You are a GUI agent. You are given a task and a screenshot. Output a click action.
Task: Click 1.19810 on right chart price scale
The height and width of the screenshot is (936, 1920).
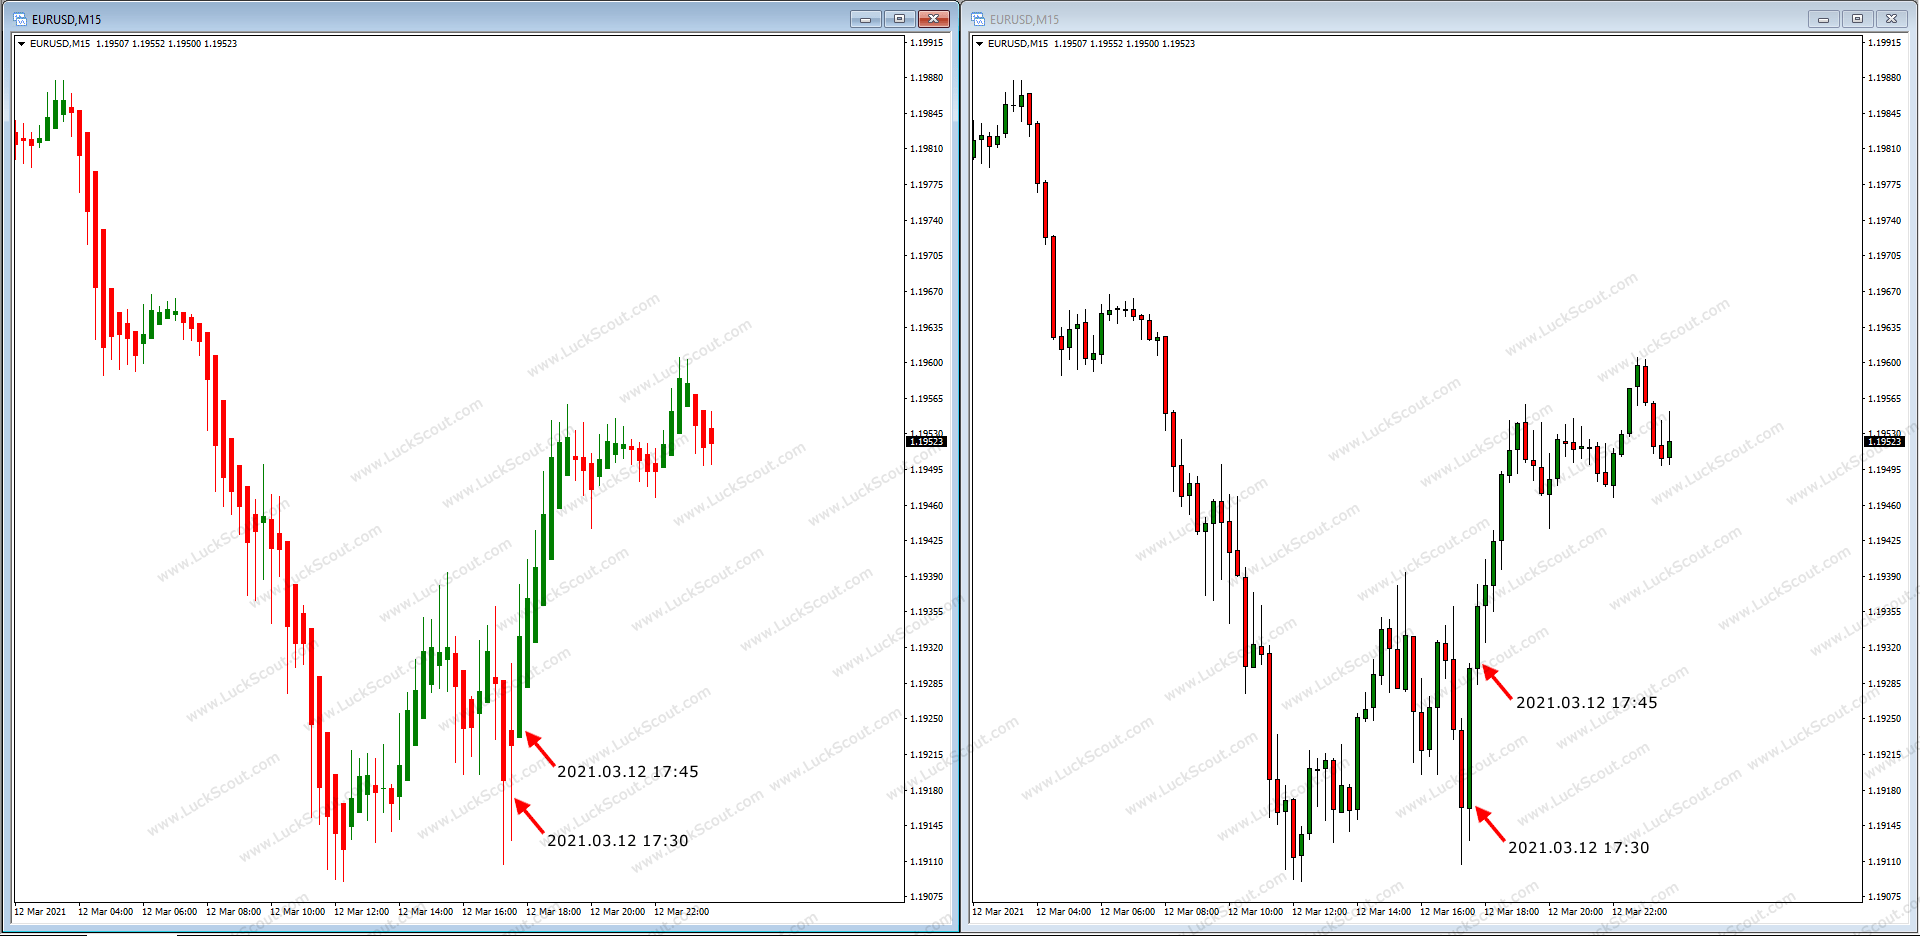tap(1884, 149)
